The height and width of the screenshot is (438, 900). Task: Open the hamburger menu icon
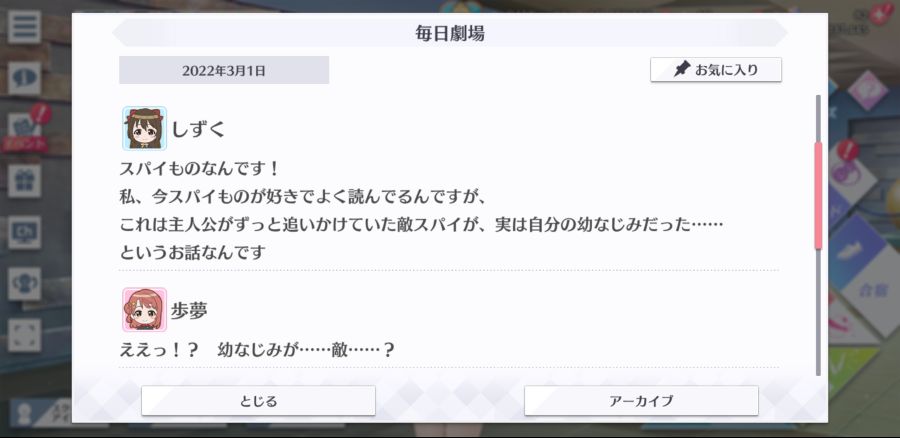coord(24,26)
